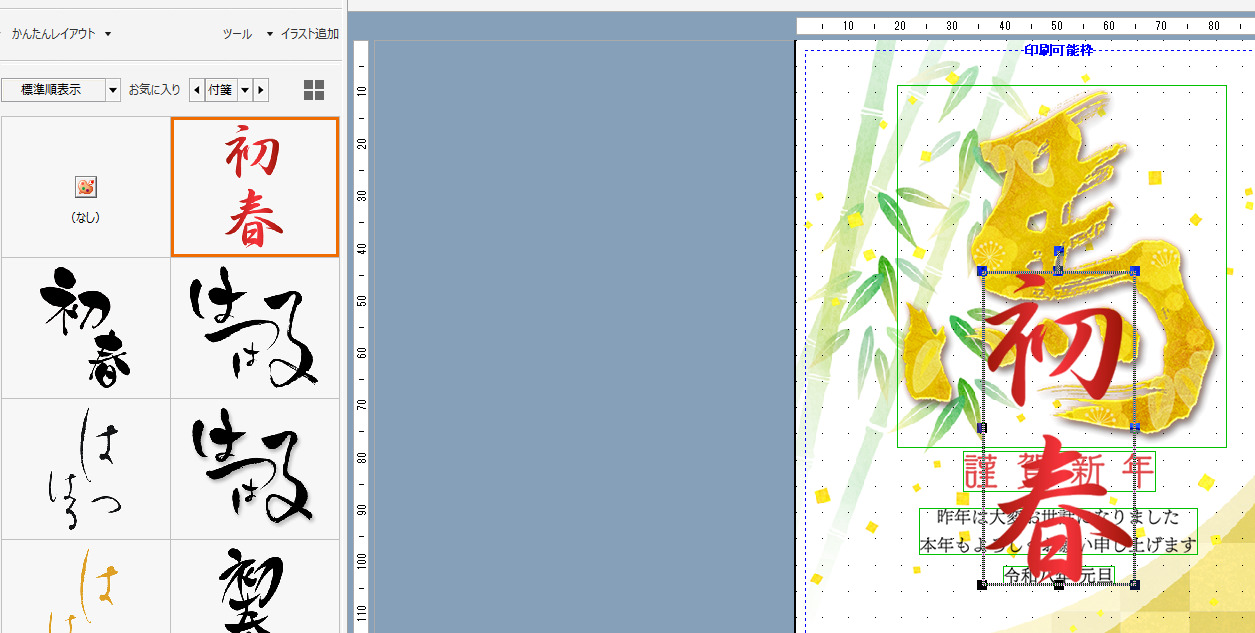Click the イラスト追加 button
The image size is (1255, 633).
coord(310,34)
